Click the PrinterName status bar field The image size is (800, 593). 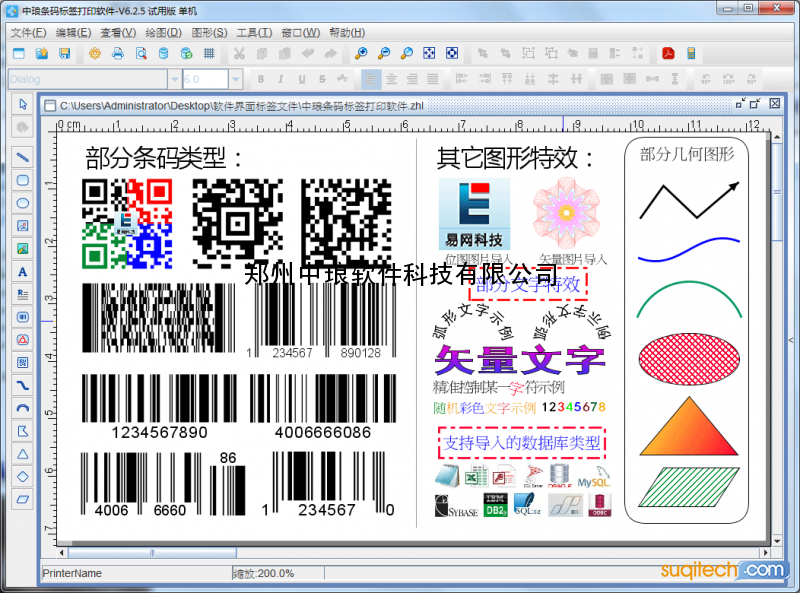point(136,573)
